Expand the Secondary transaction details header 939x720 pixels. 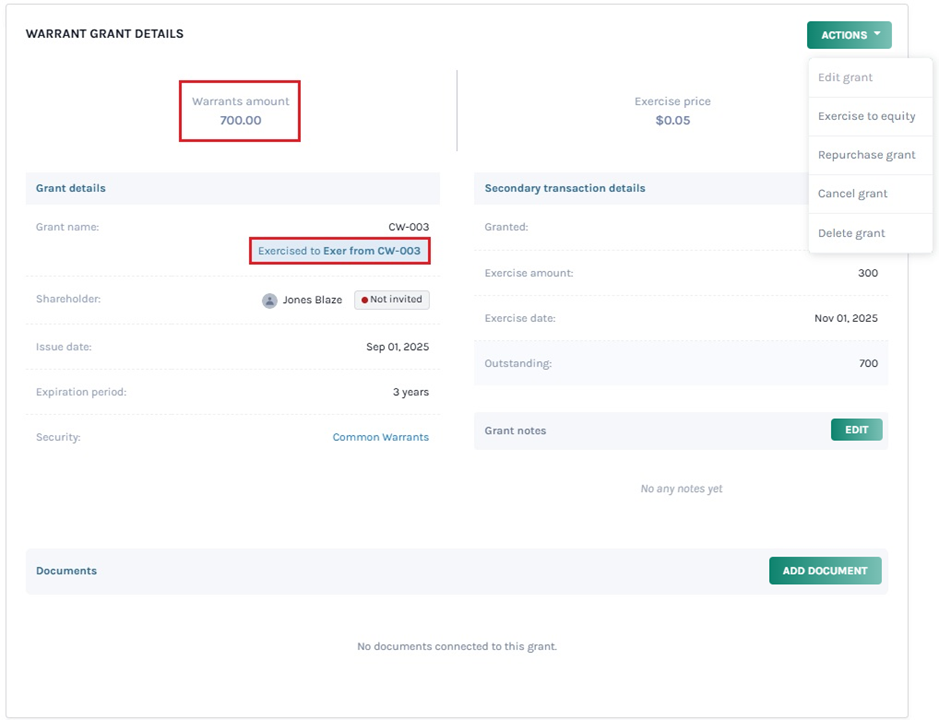tap(564, 188)
